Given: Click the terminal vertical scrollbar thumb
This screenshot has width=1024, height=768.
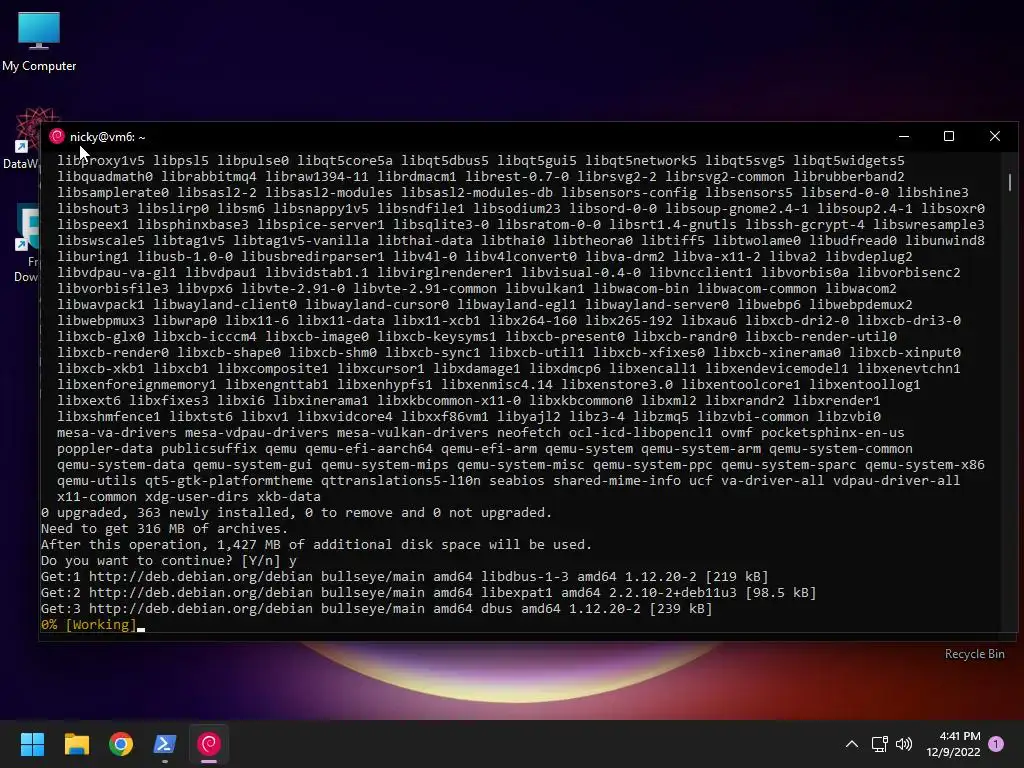Looking at the screenshot, I should coord(1010,182).
